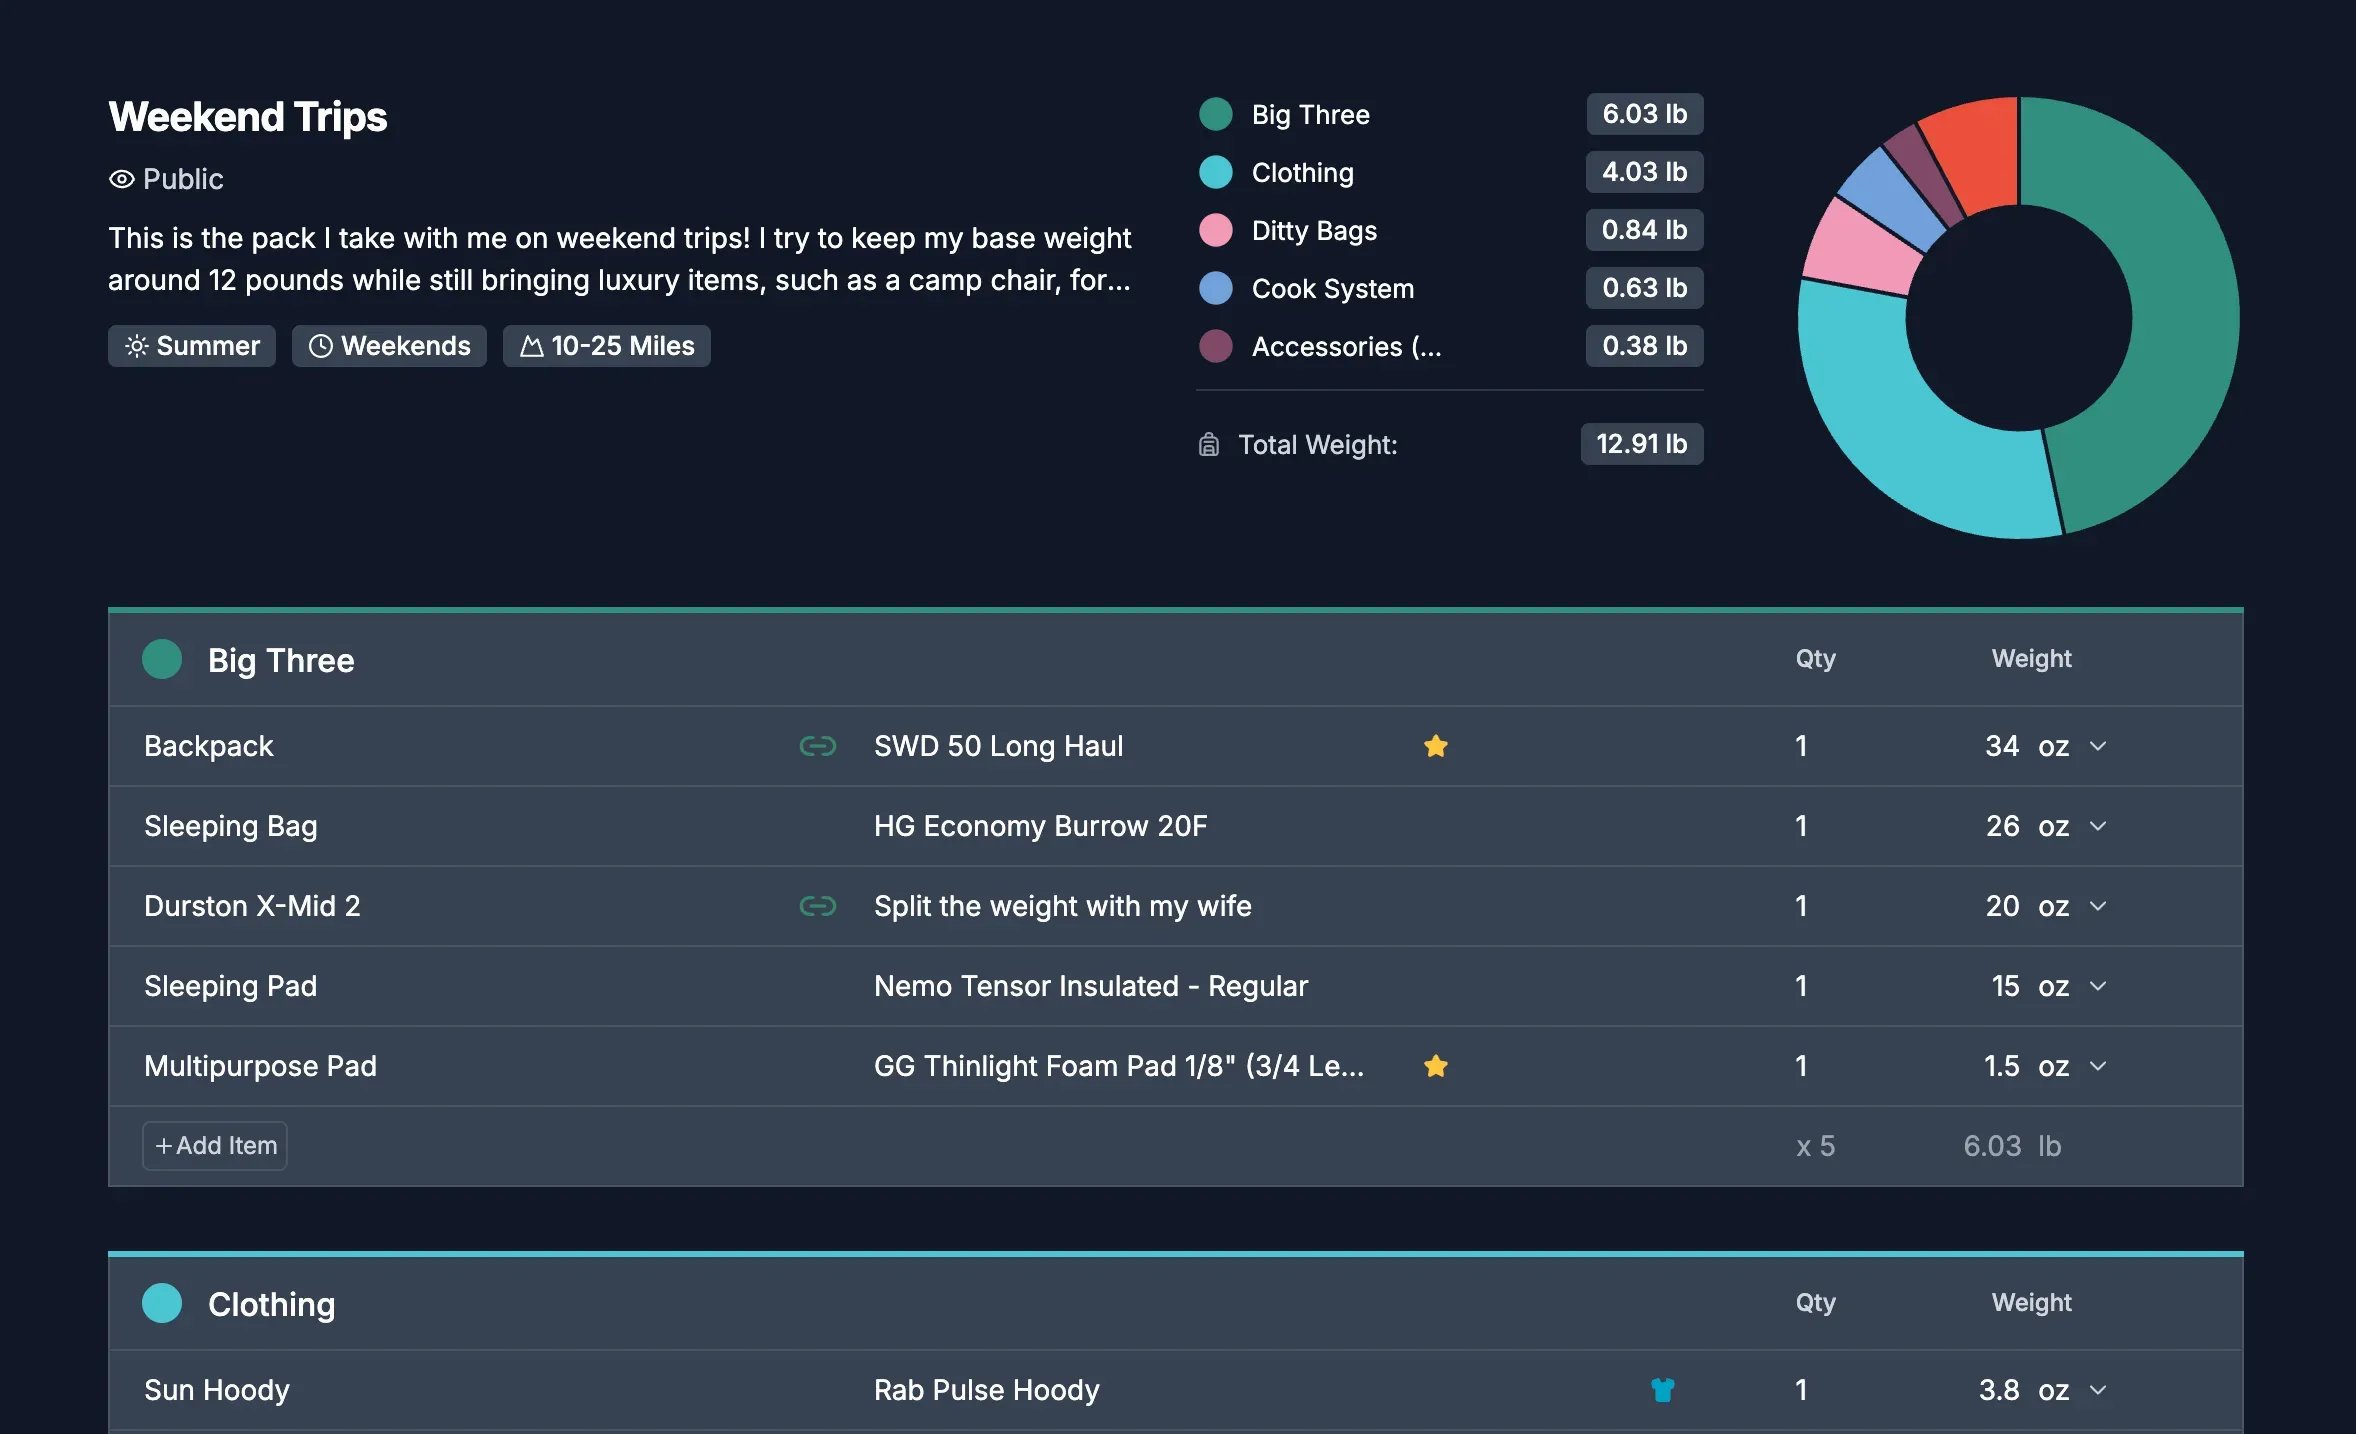Image resolution: width=2356 pixels, height=1434 pixels.
Task: Toggle the favorite star on SWD 50 Long Haul
Action: click(1437, 746)
